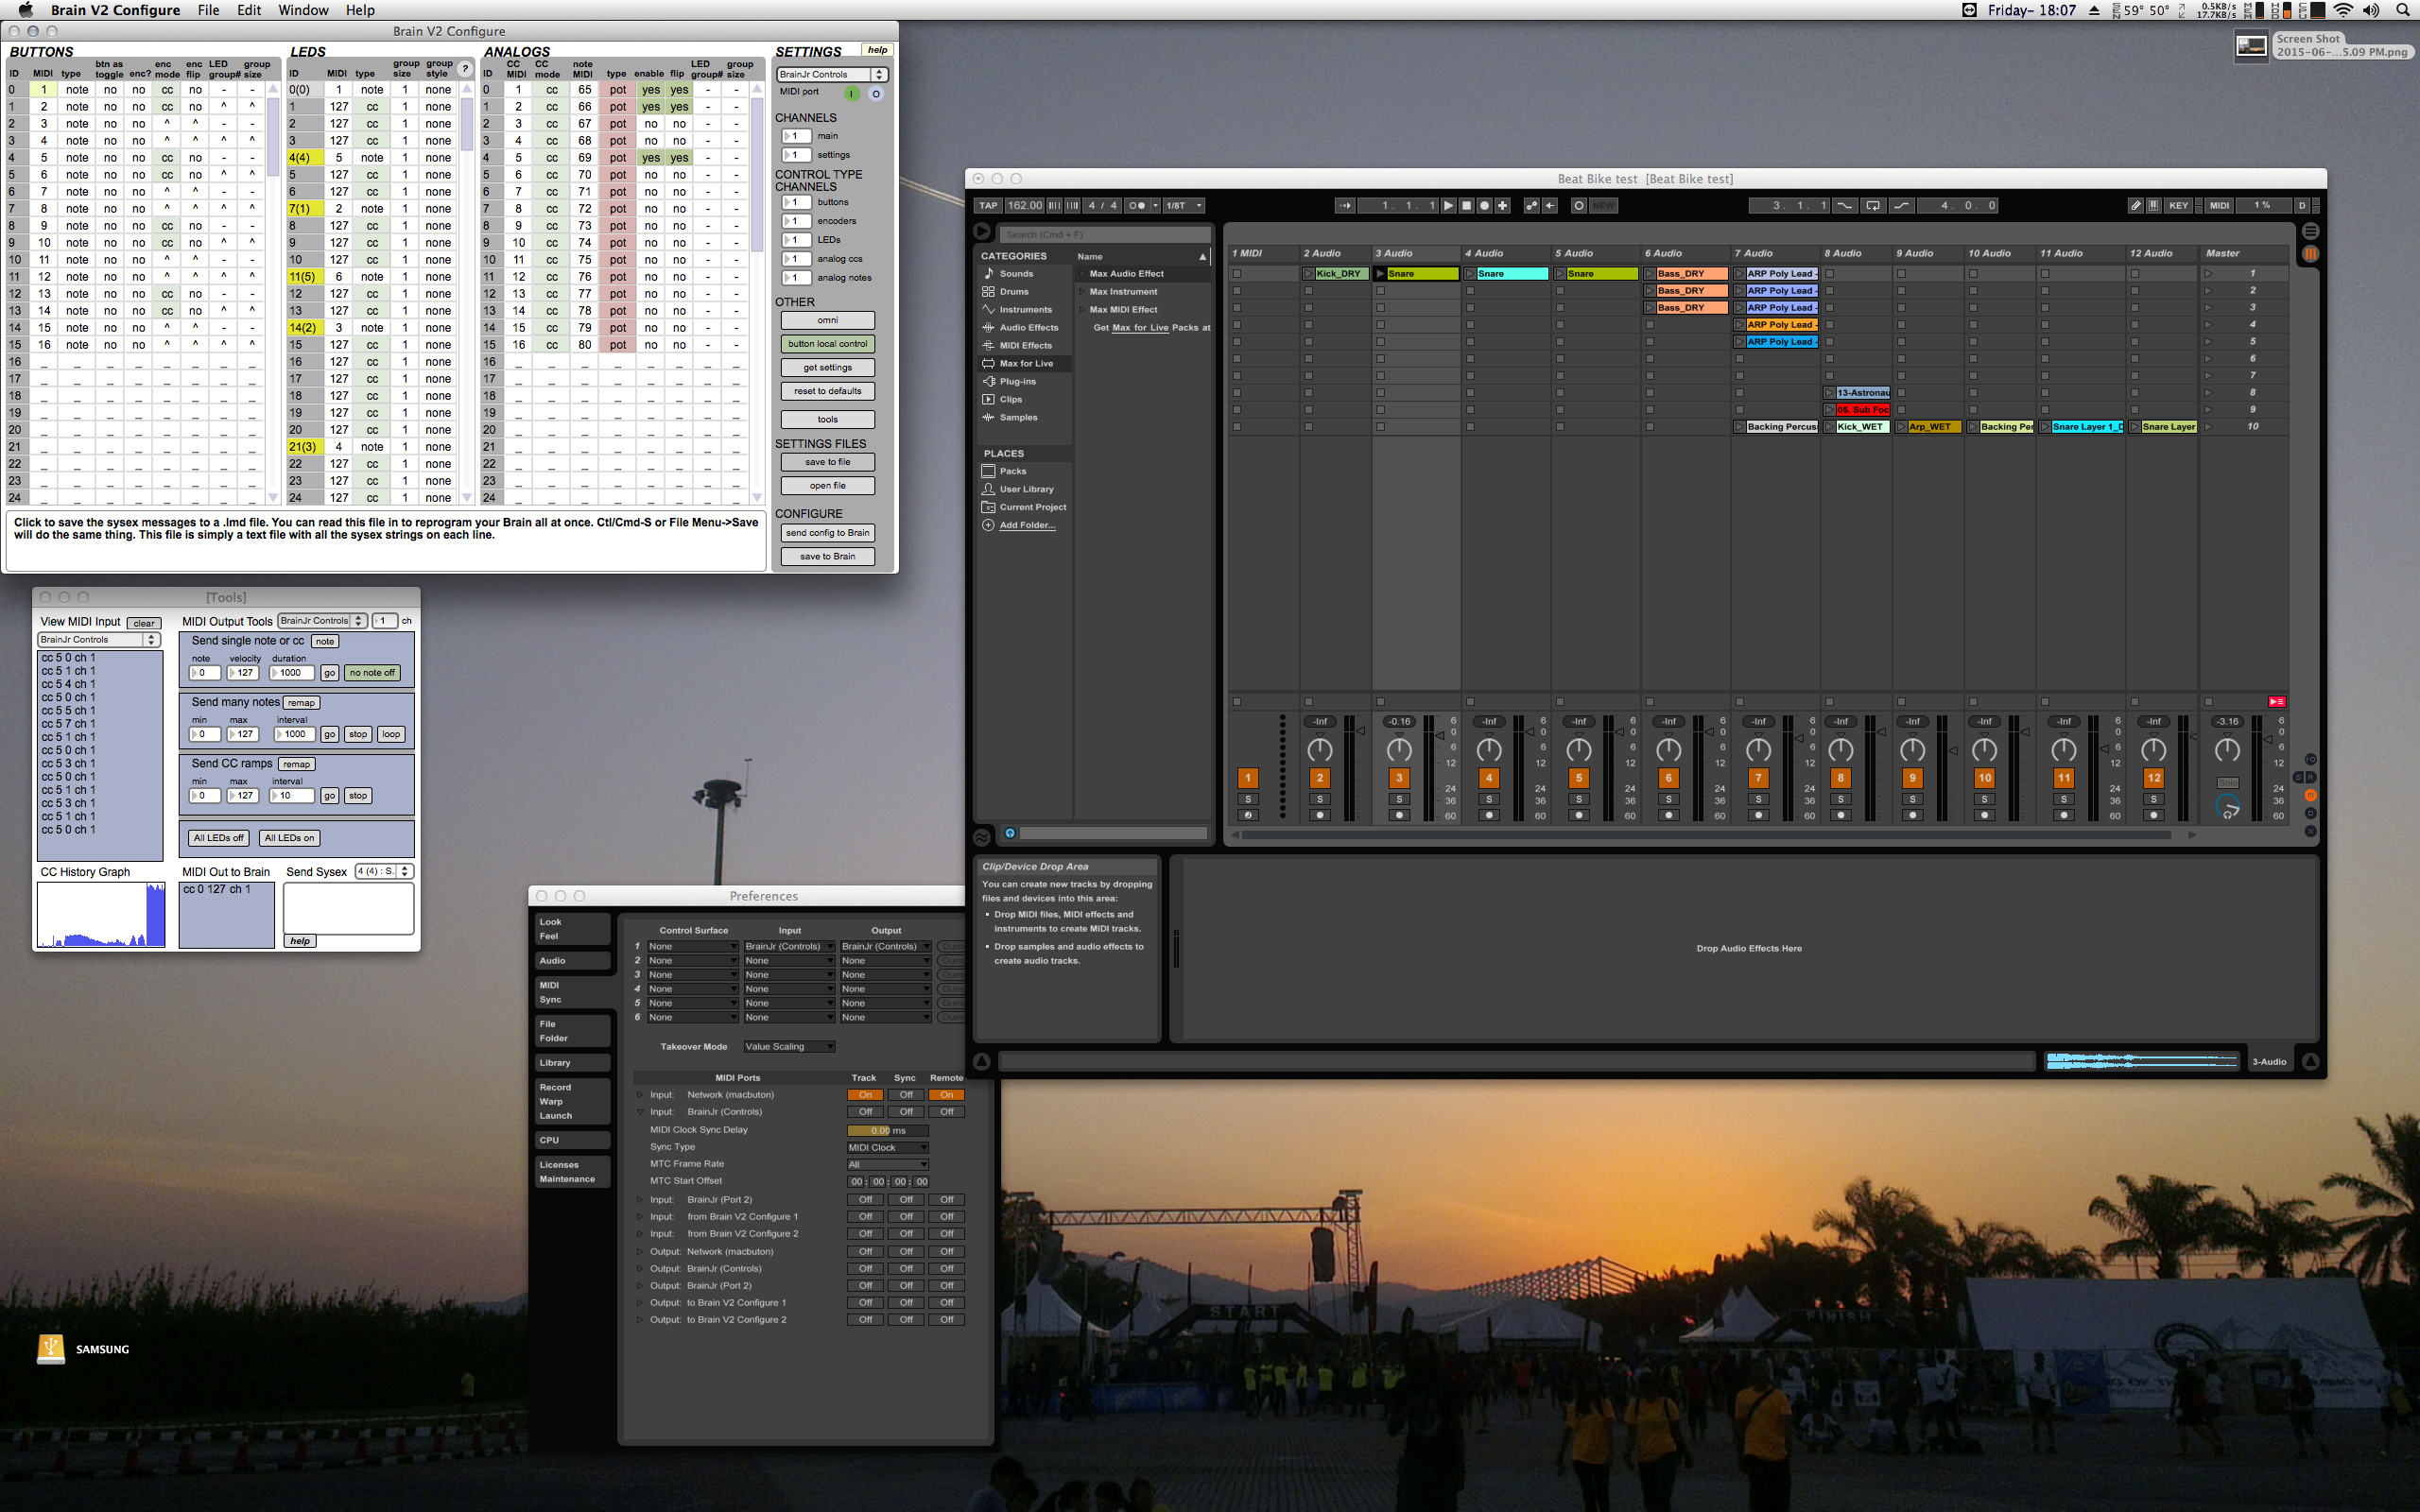
Task: Click All LEDs off button
Action: (218, 838)
